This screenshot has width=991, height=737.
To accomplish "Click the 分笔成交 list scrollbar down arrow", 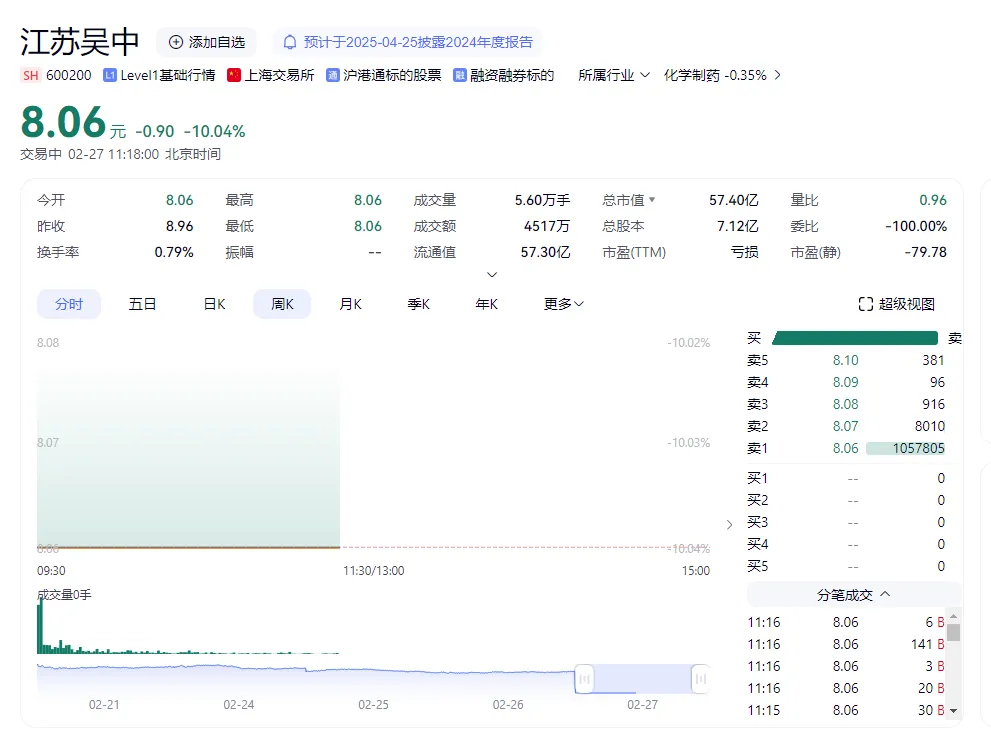I will point(953,710).
